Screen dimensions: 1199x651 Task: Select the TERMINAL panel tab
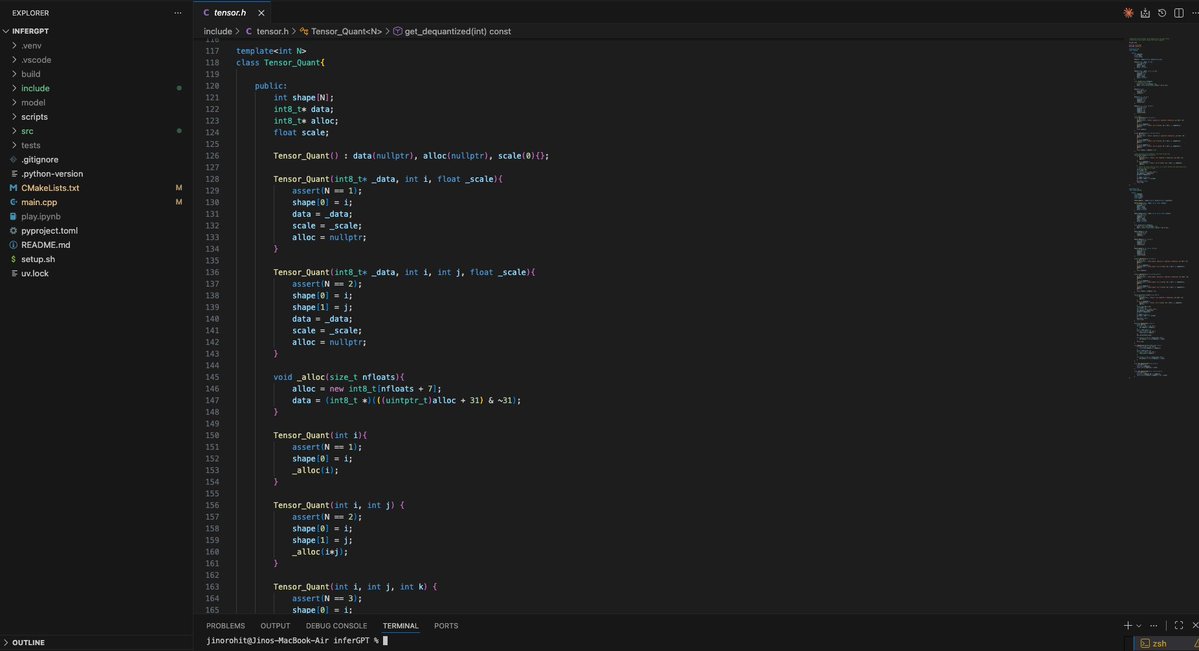[401, 626]
